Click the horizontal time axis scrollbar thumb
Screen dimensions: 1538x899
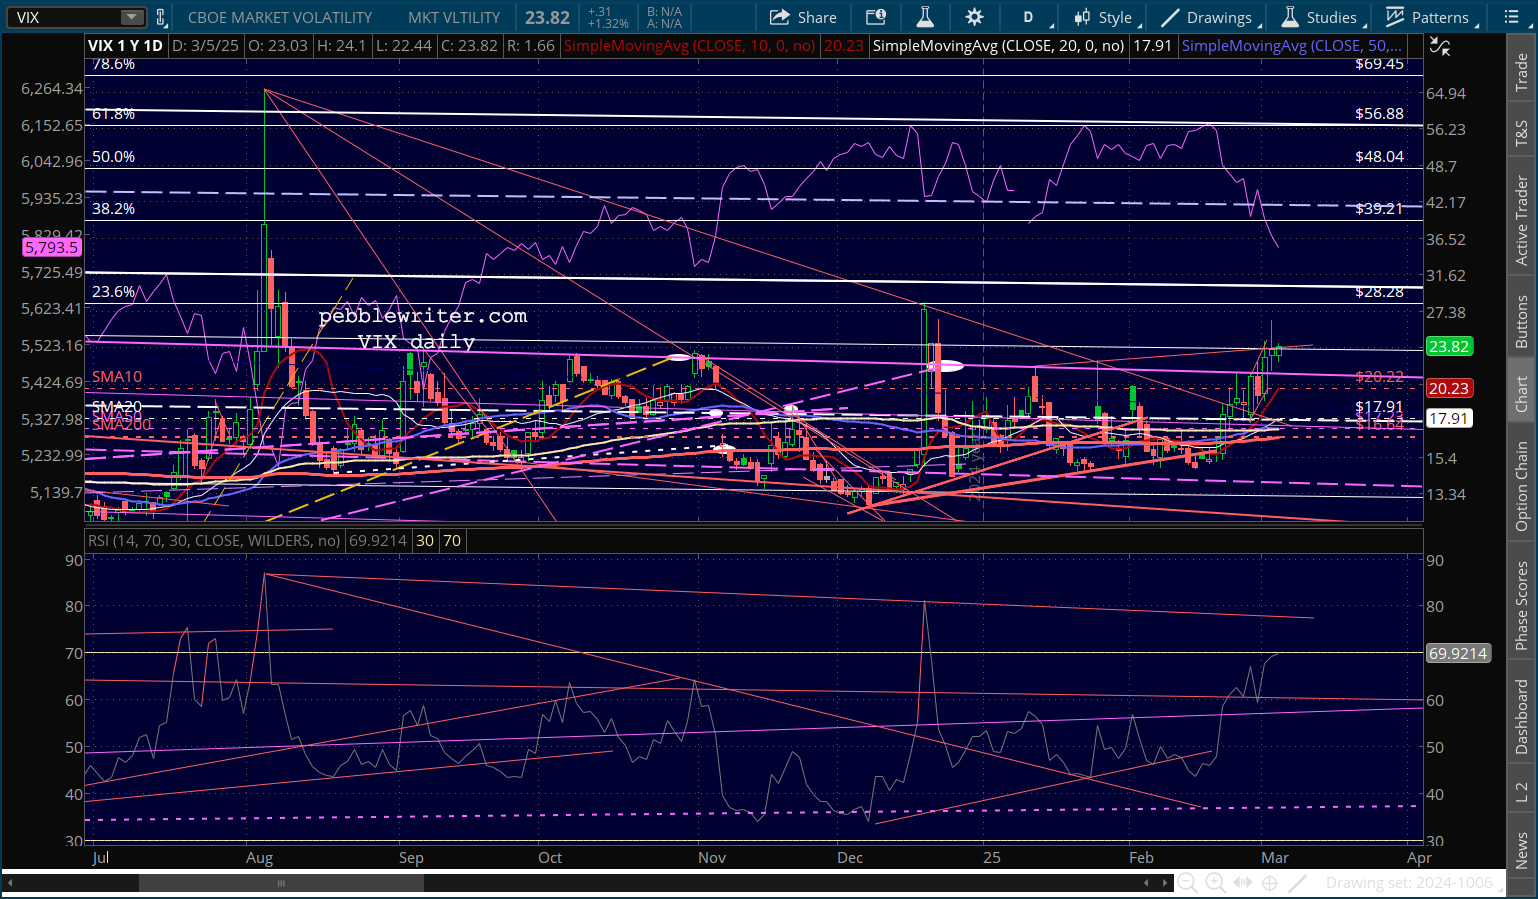point(281,883)
